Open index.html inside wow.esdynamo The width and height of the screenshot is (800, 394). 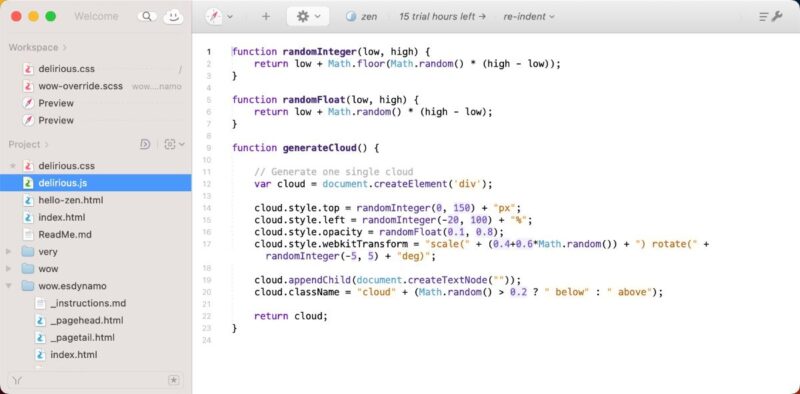74,355
